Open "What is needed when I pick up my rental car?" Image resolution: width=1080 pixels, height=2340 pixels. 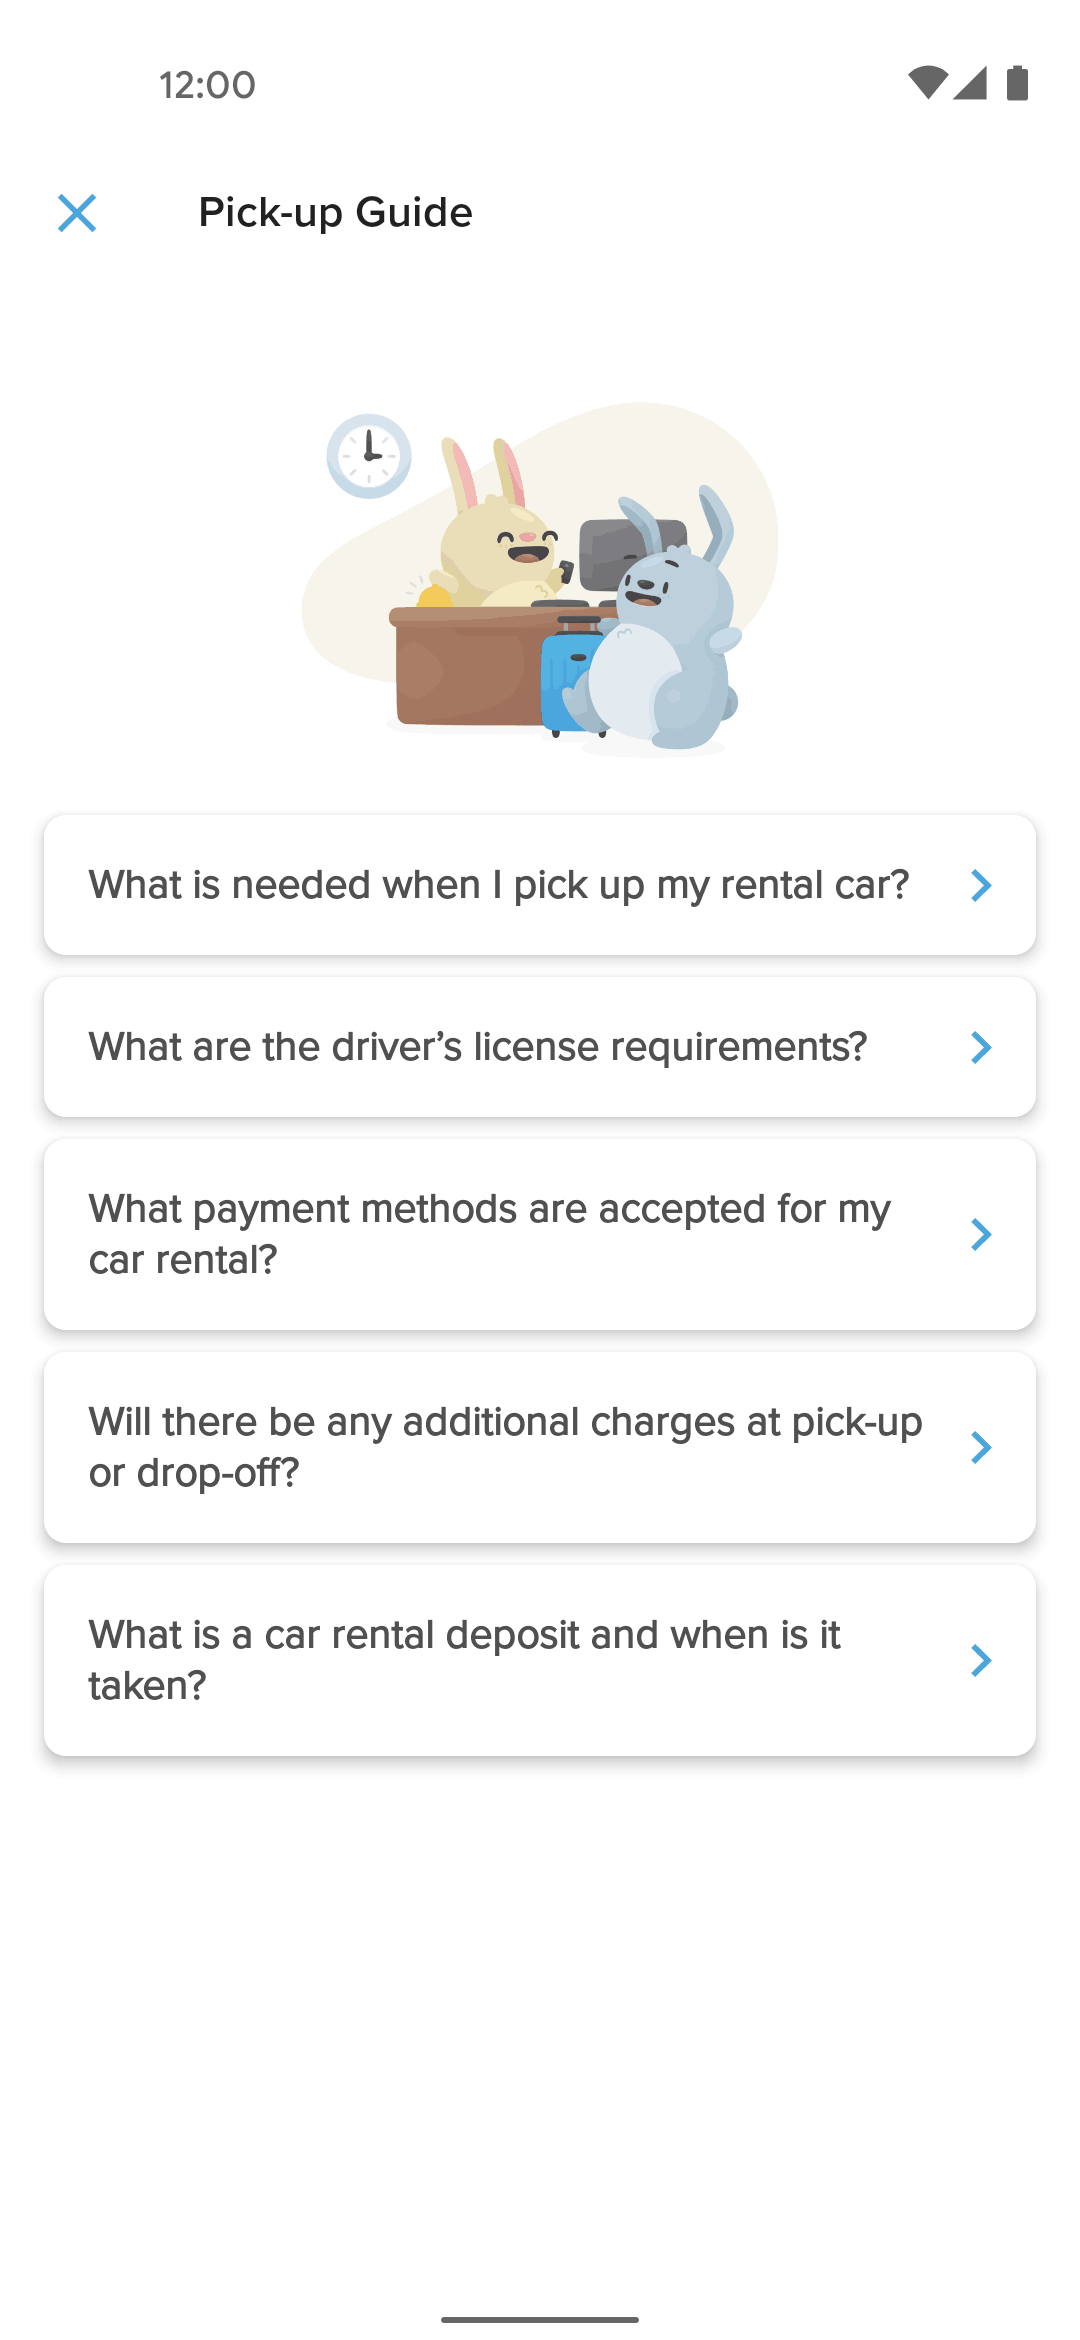pos(540,885)
